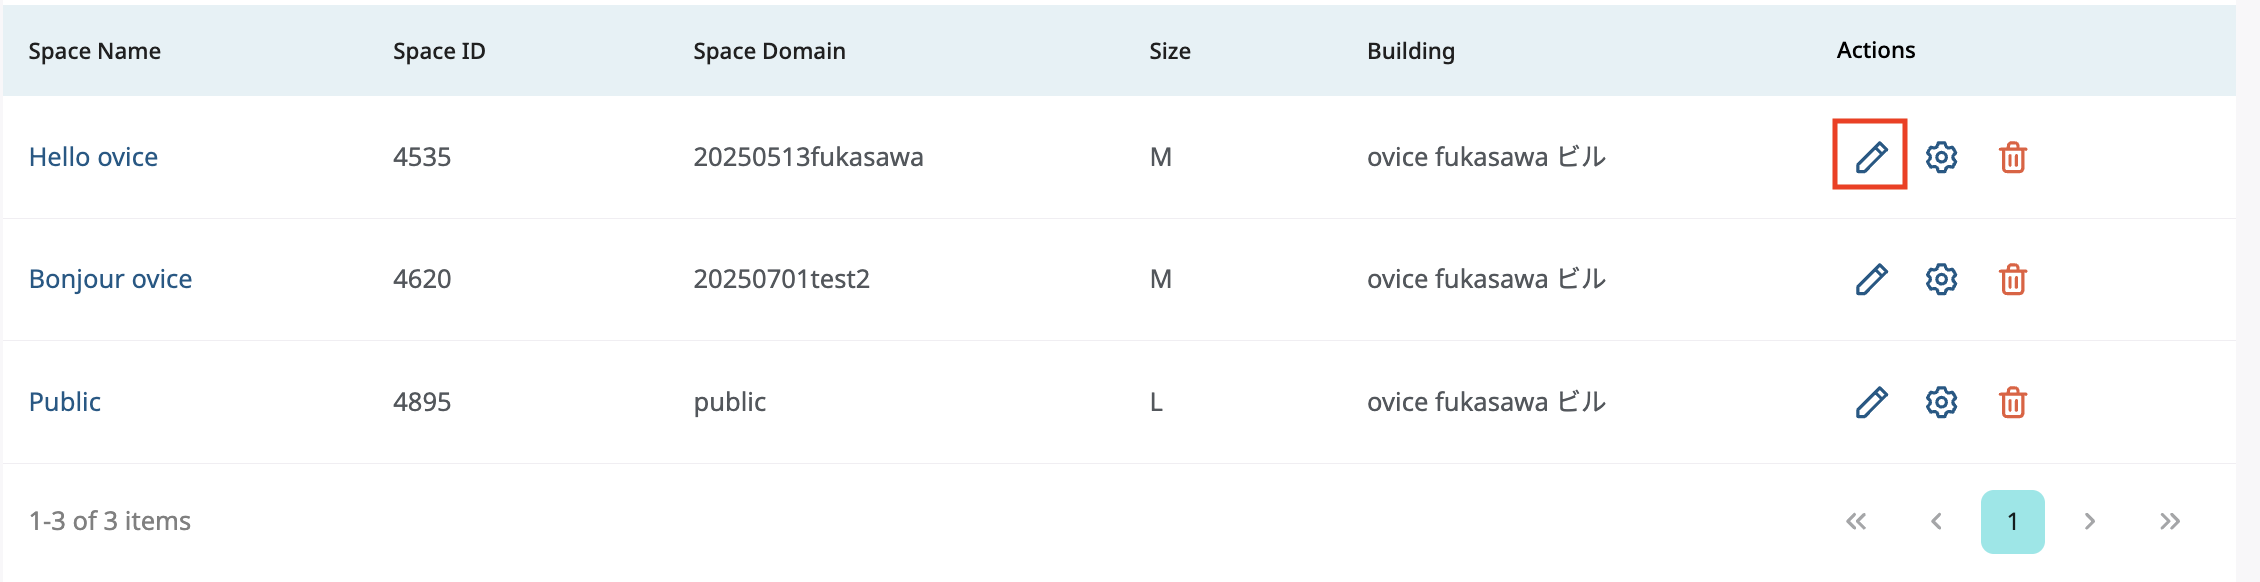Open settings for Public space
This screenshot has width=2260, height=582.
pyautogui.click(x=1941, y=402)
